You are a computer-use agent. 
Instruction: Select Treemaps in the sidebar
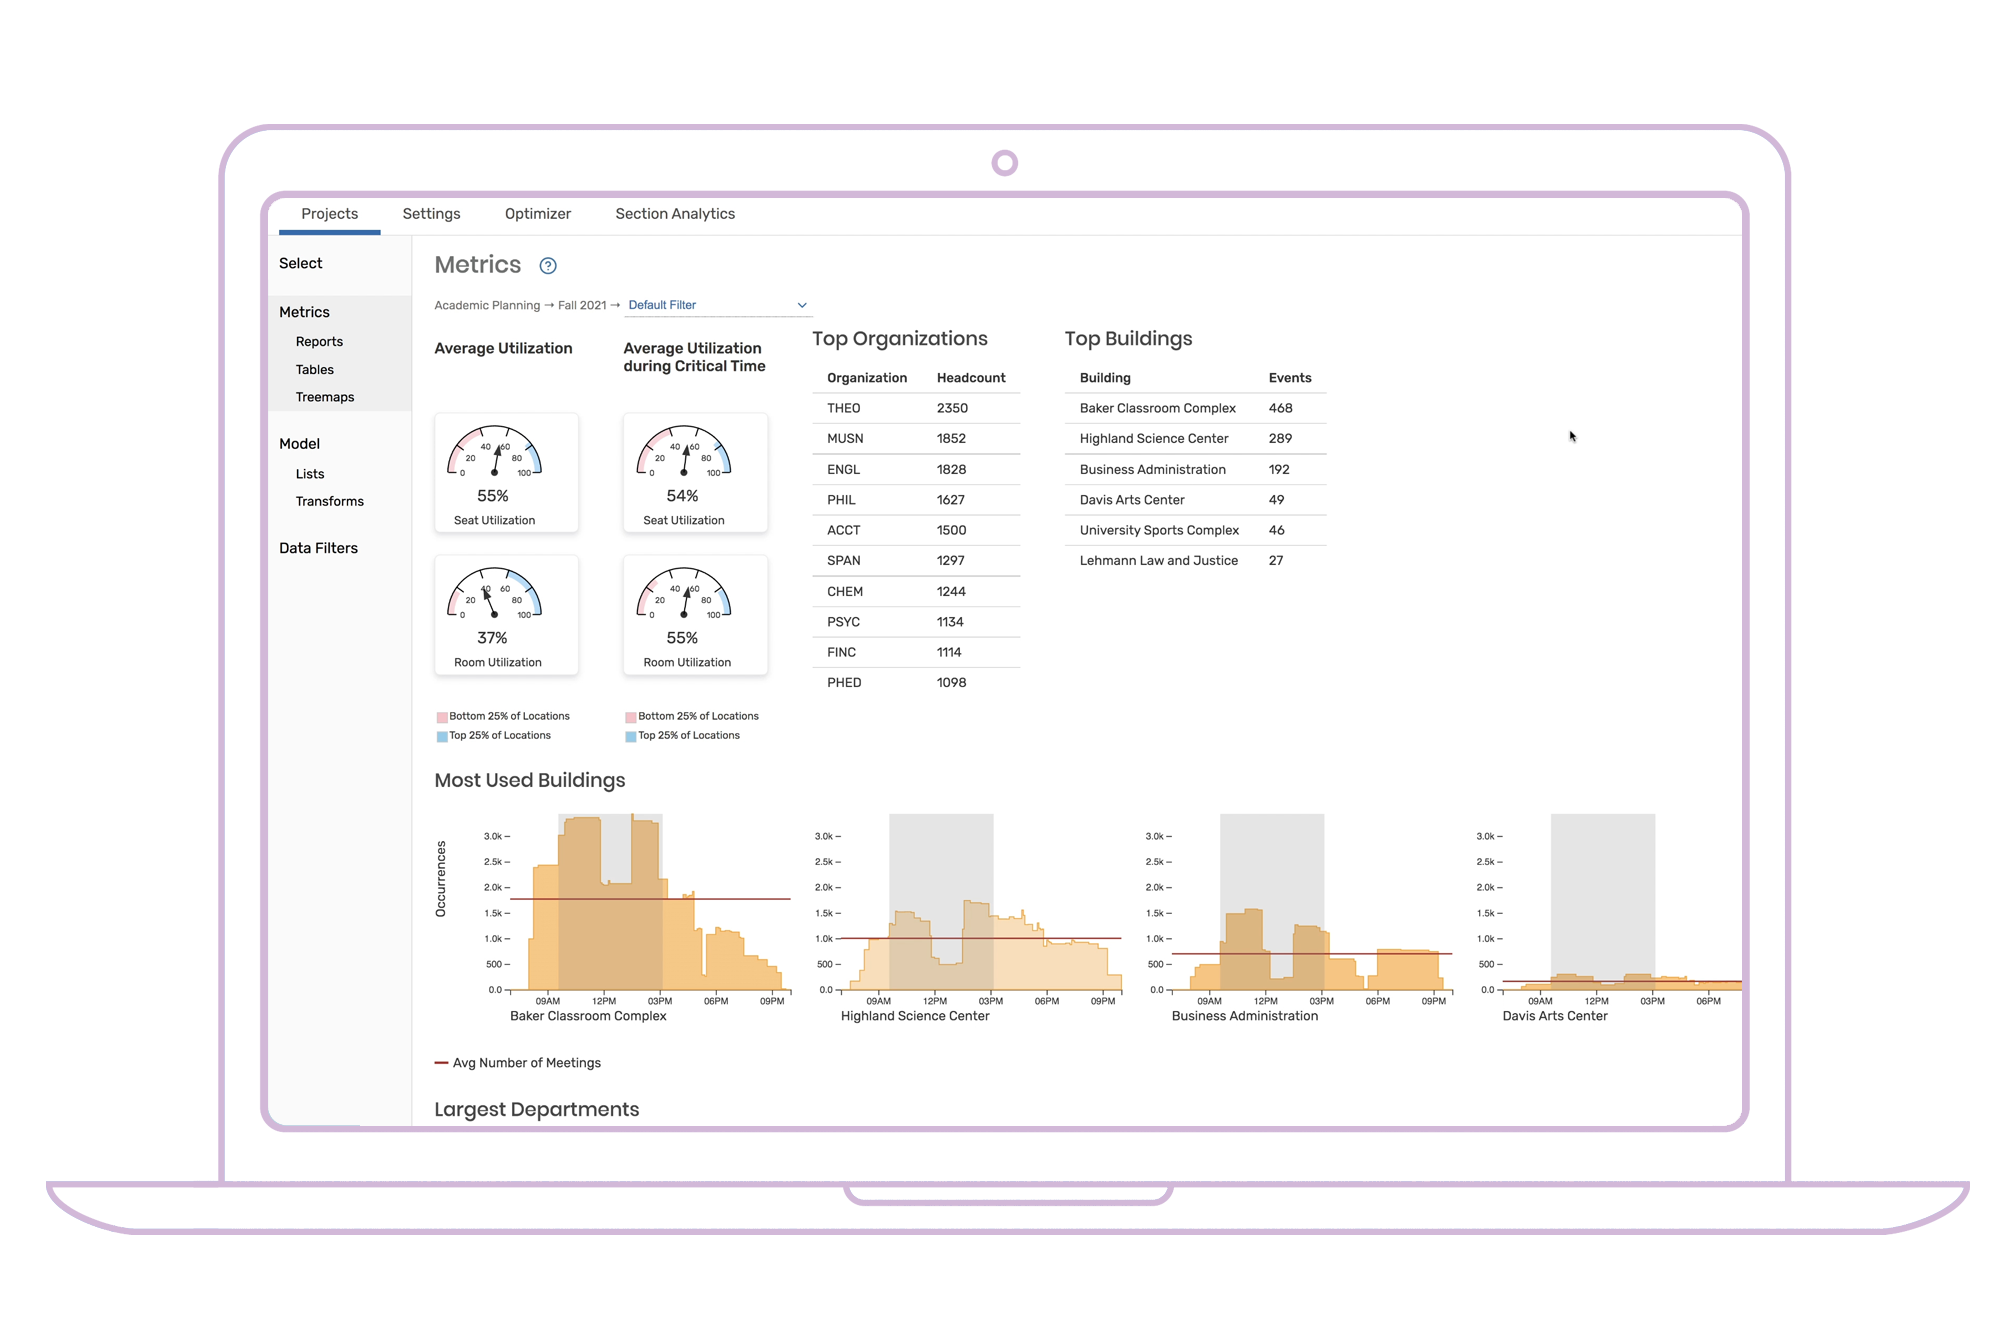(325, 397)
